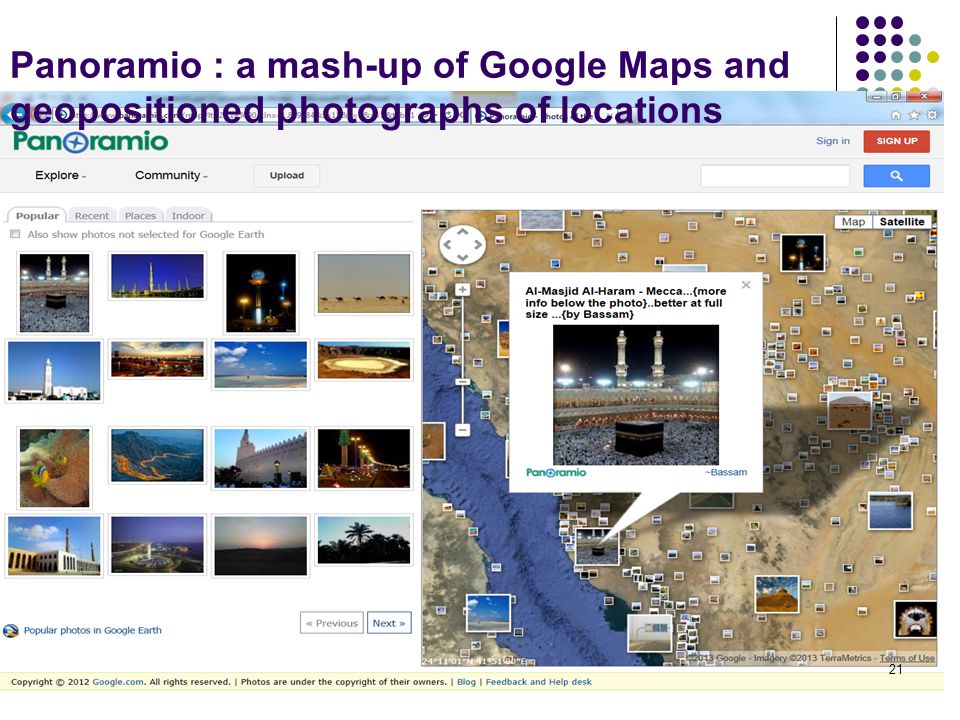Open Popular photos in Google Earth link
The width and height of the screenshot is (960, 720).
click(92, 631)
